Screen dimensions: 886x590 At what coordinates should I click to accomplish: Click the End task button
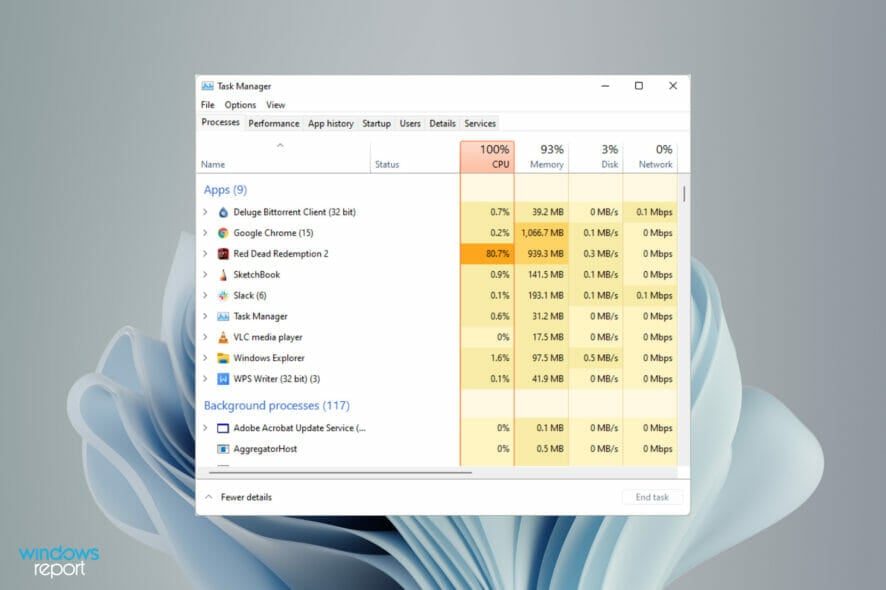(652, 497)
